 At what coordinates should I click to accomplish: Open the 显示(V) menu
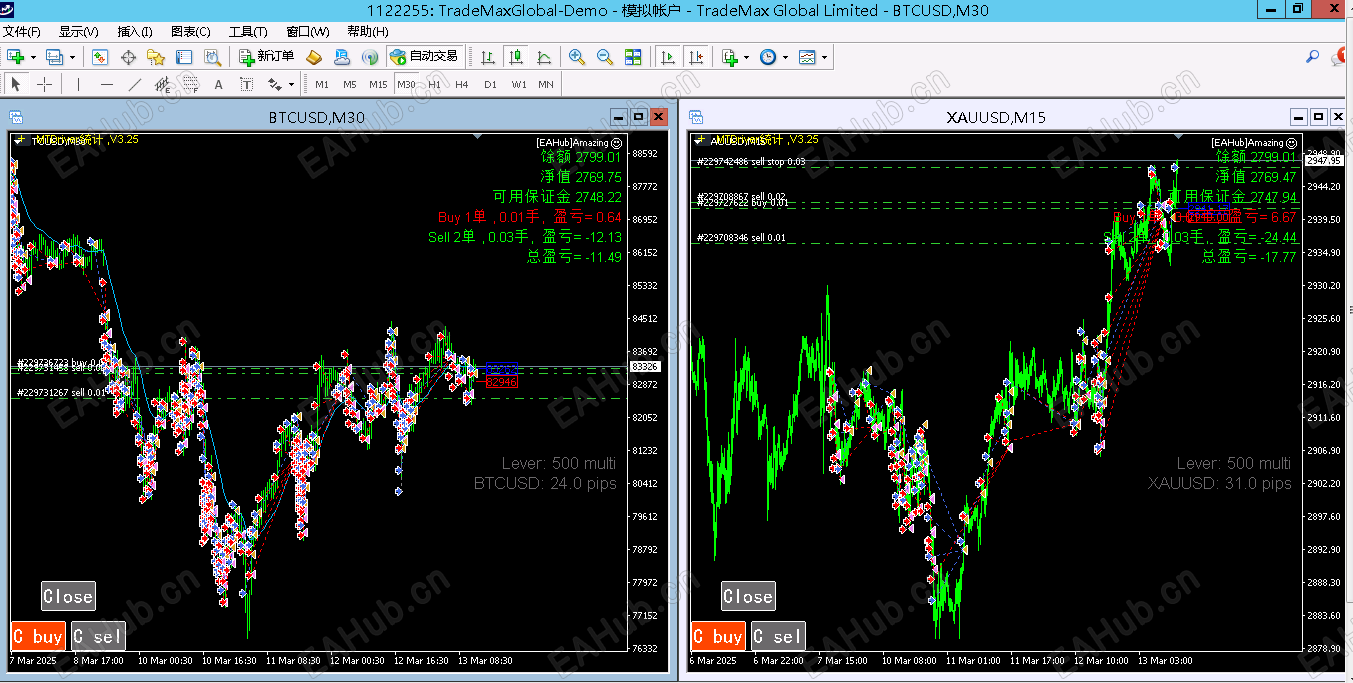78,31
